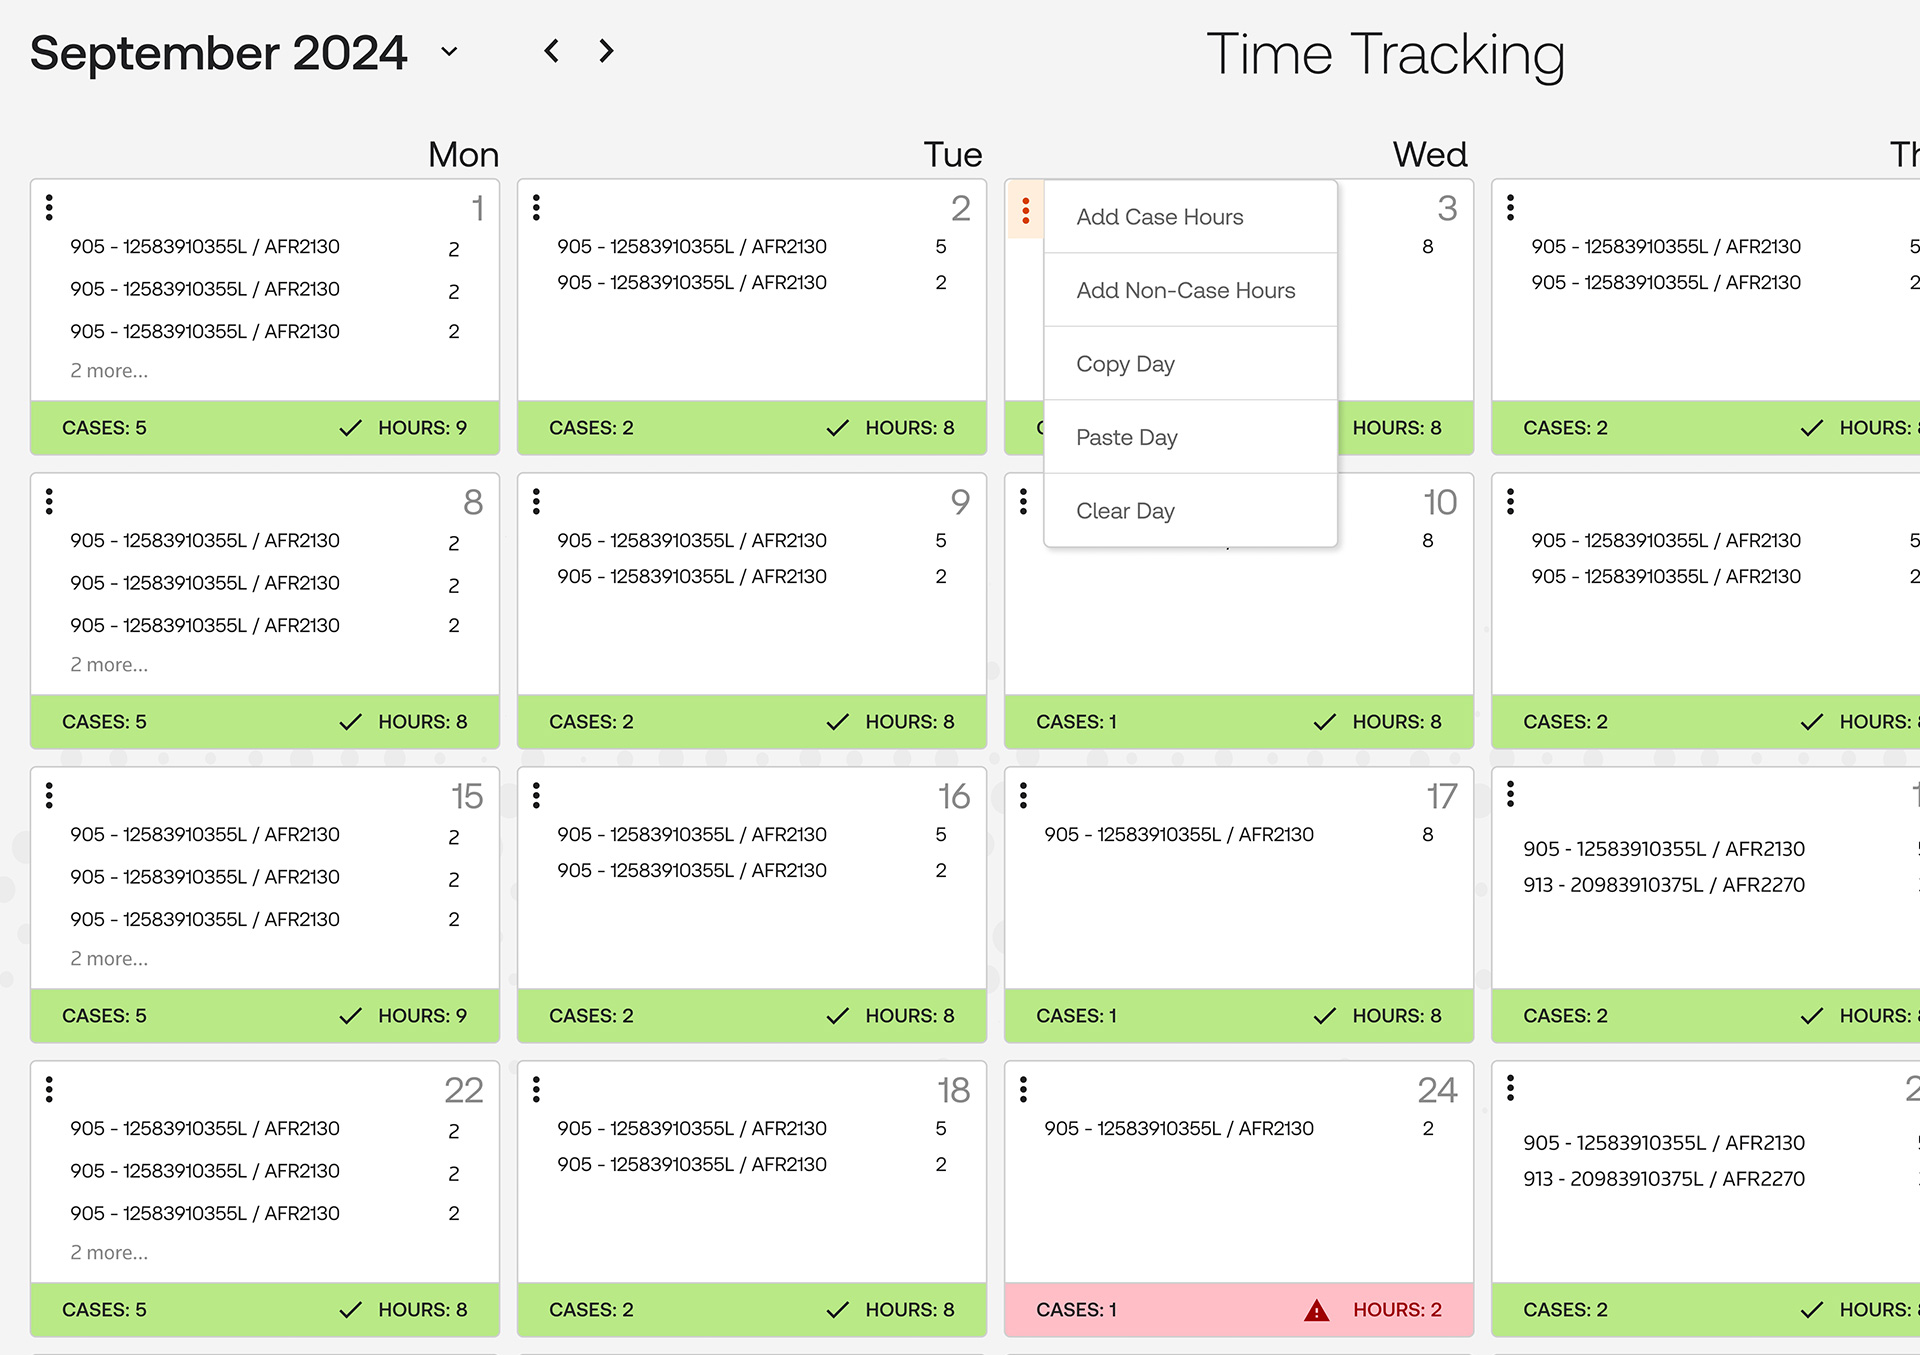1920x1355 pixels.
Task: Open the three-dot menu for day 8
Action: coord(49,502)
